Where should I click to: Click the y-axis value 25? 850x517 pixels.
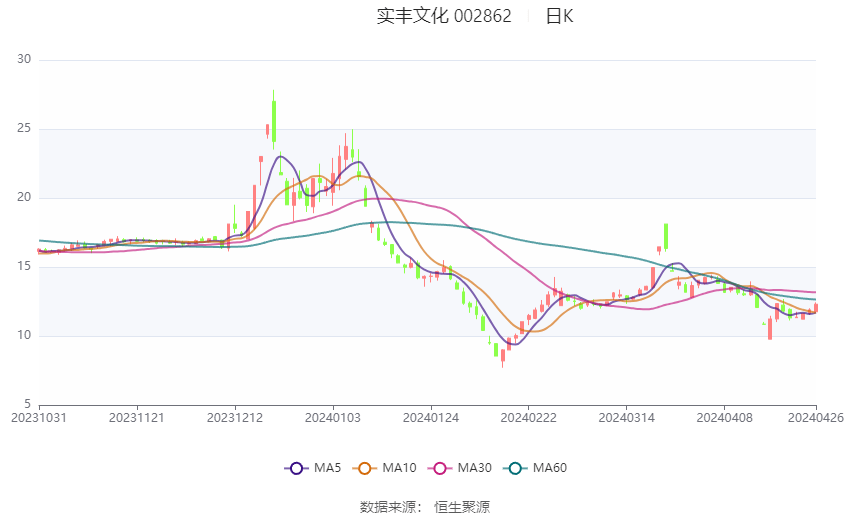[24, 129]
